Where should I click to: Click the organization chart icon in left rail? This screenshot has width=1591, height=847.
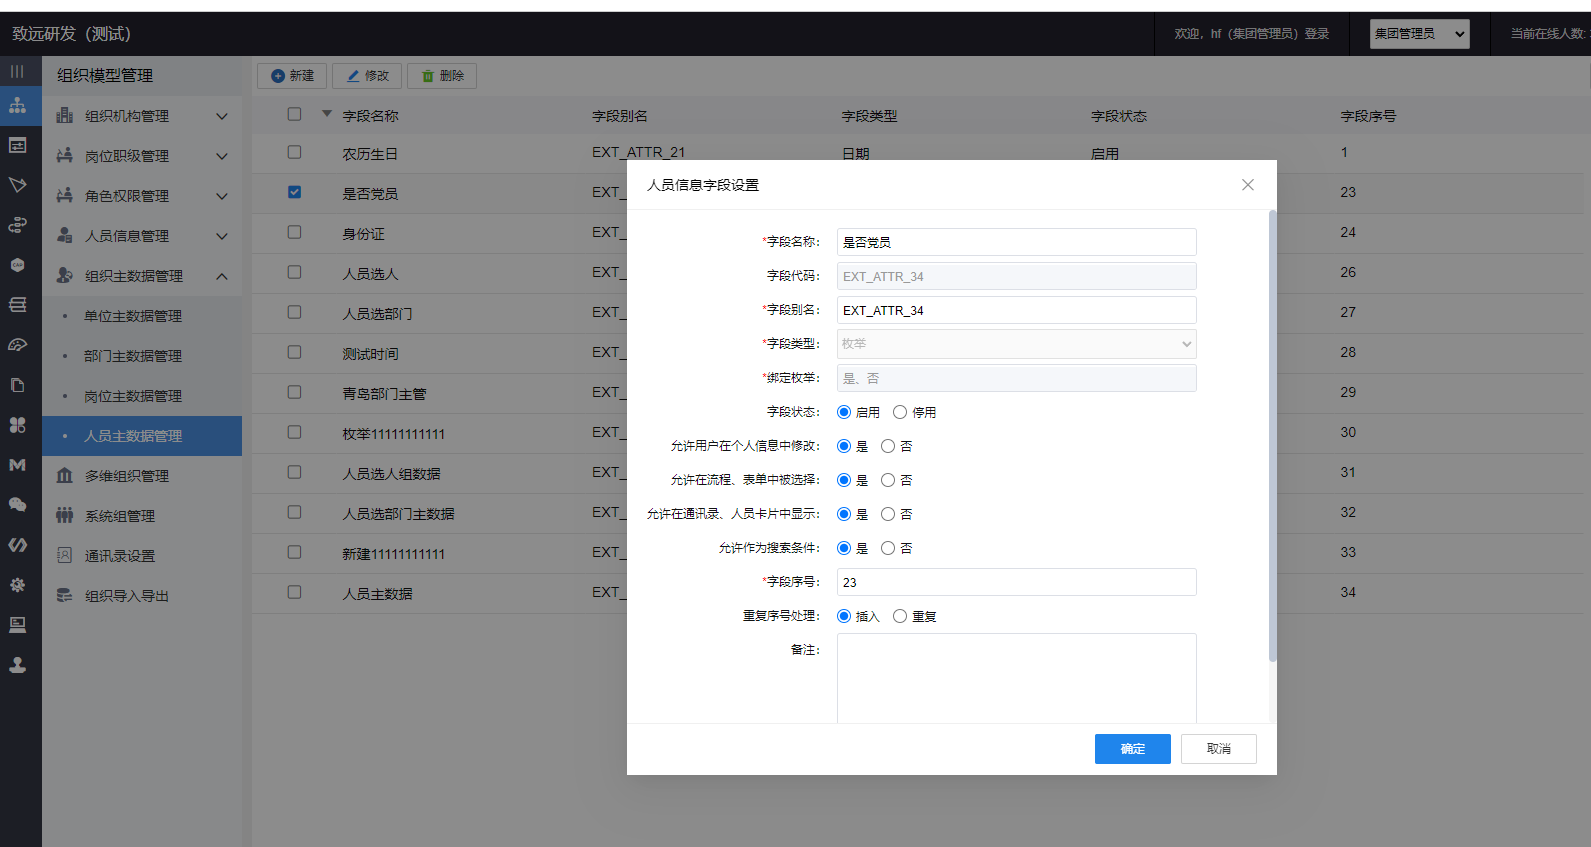pyautogui.click(x=18, y=105)
